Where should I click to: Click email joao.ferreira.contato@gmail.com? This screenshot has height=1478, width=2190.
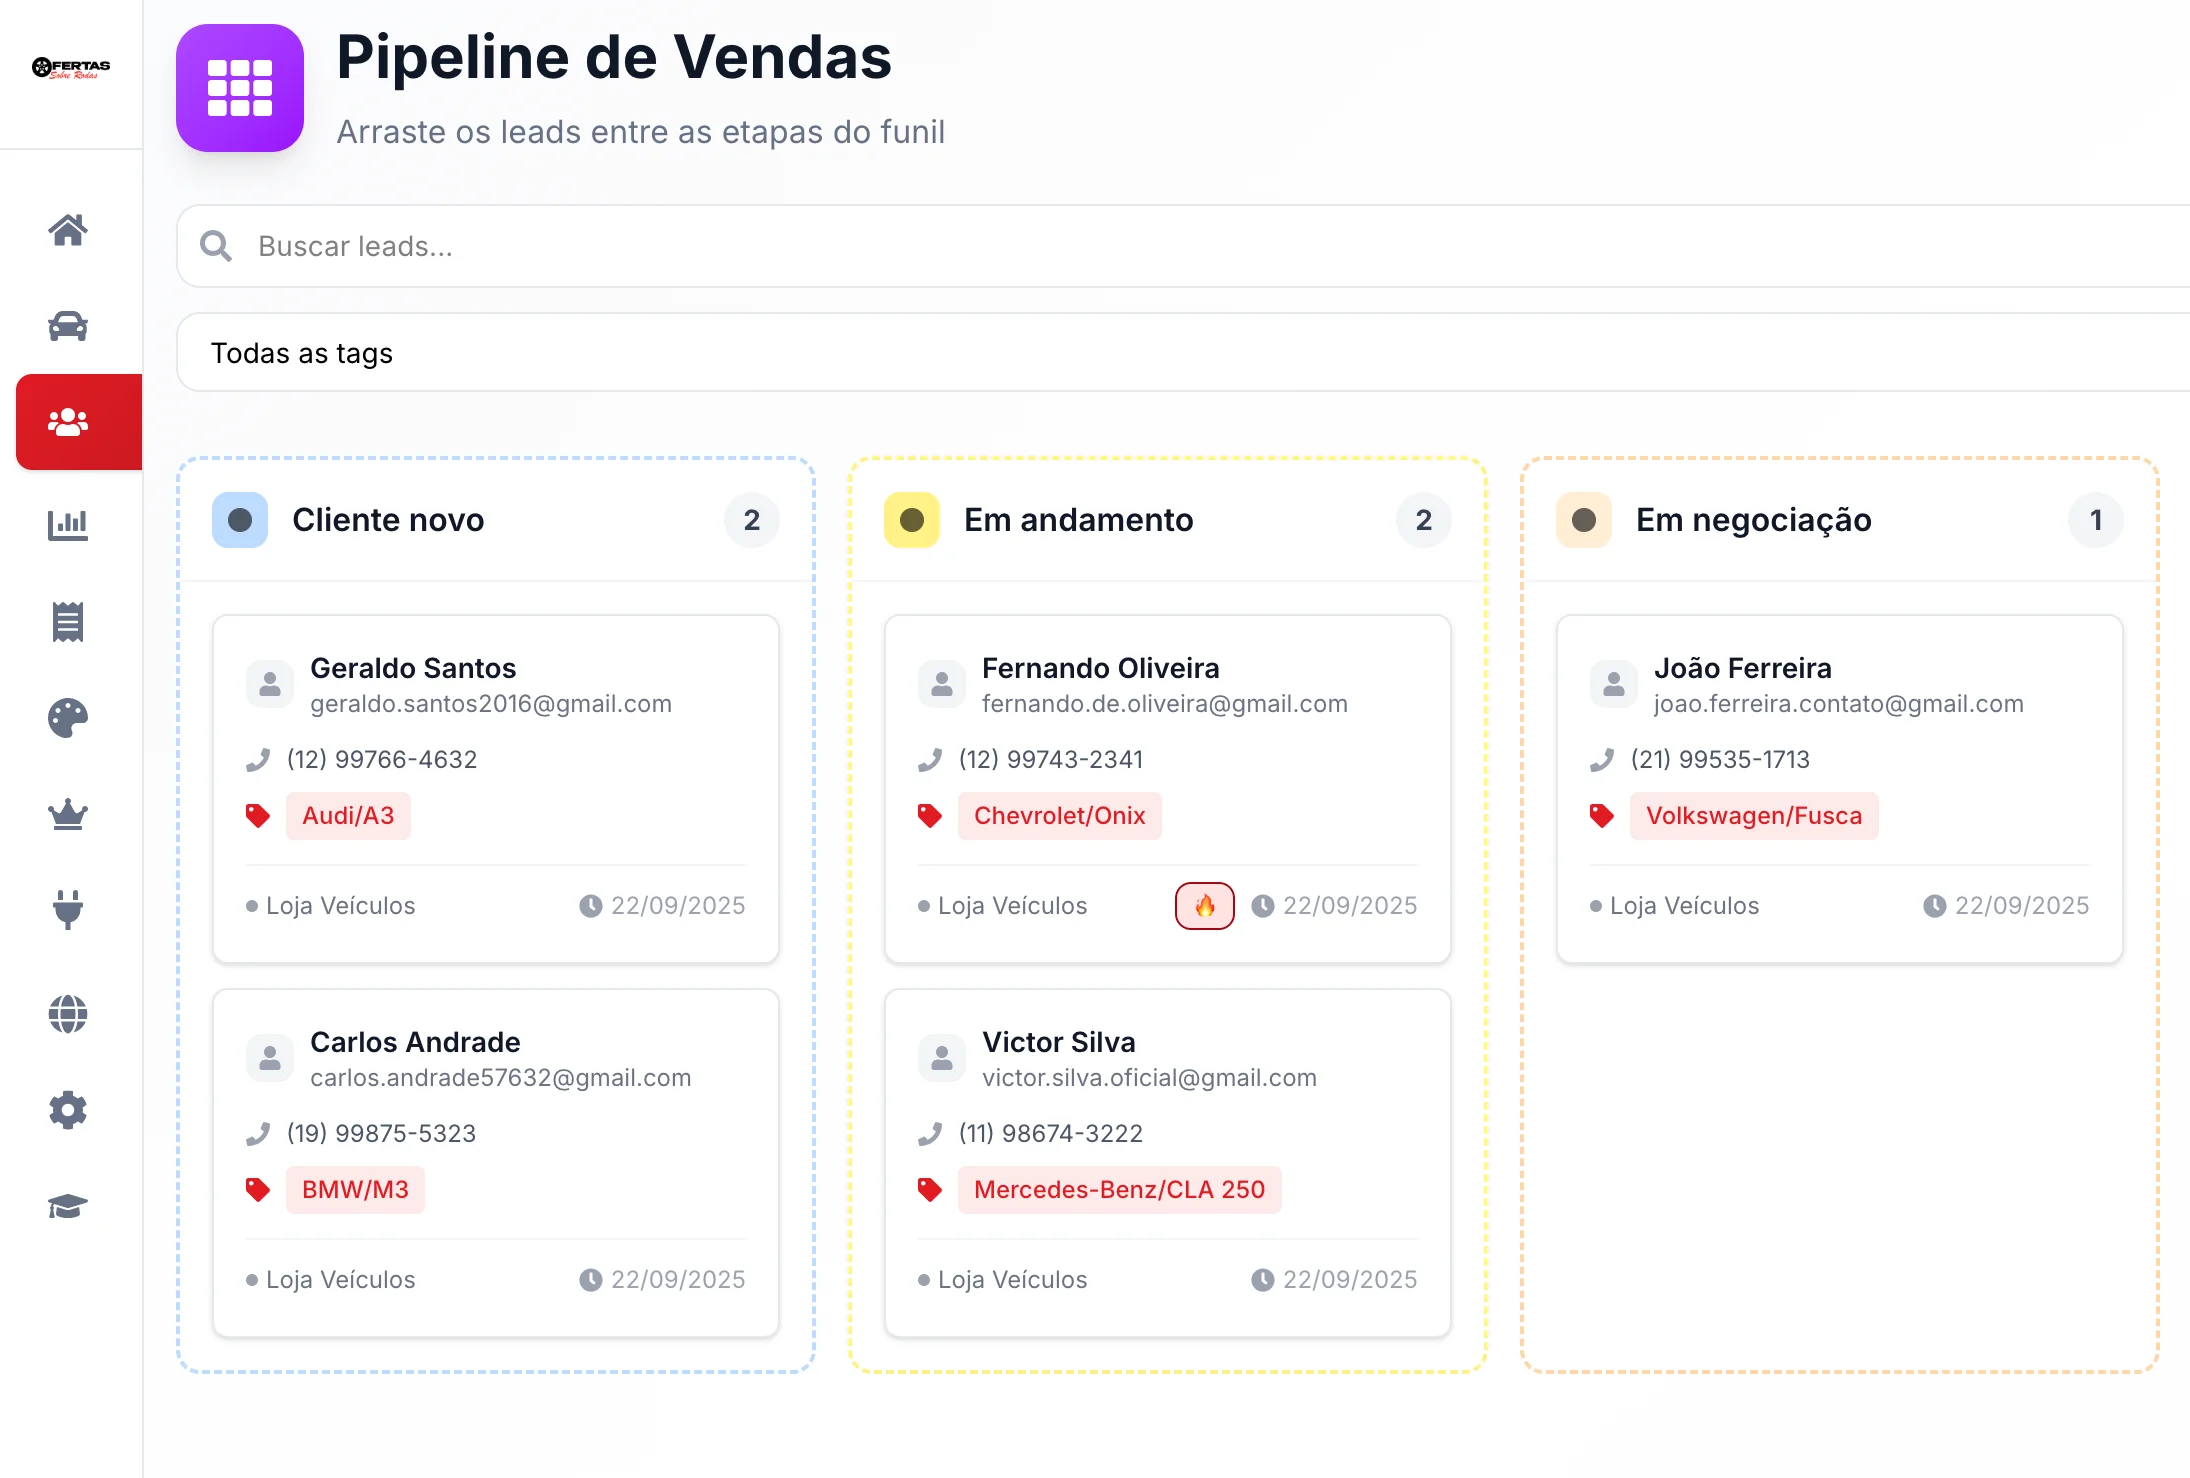click(x=1838, y=704)
